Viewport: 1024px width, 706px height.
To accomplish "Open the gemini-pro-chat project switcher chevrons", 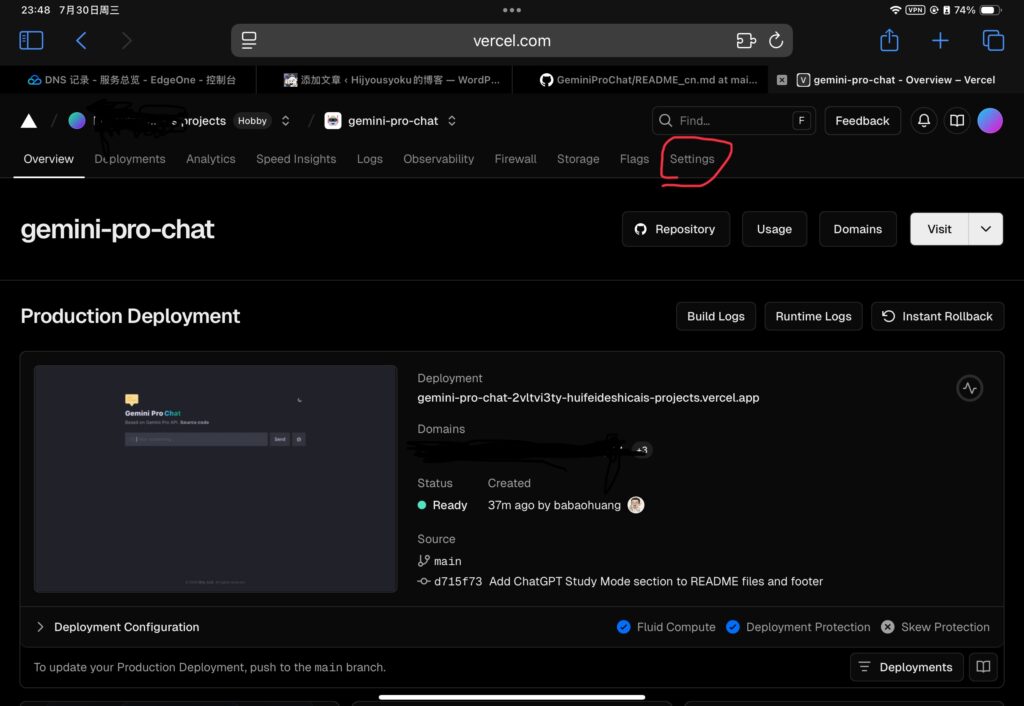I will click(x=452, y=121).
